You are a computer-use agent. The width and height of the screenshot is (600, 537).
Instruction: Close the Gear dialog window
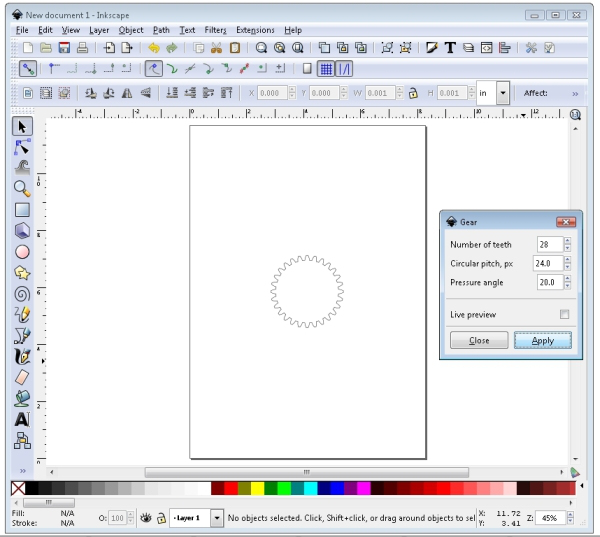pos(566,222)
